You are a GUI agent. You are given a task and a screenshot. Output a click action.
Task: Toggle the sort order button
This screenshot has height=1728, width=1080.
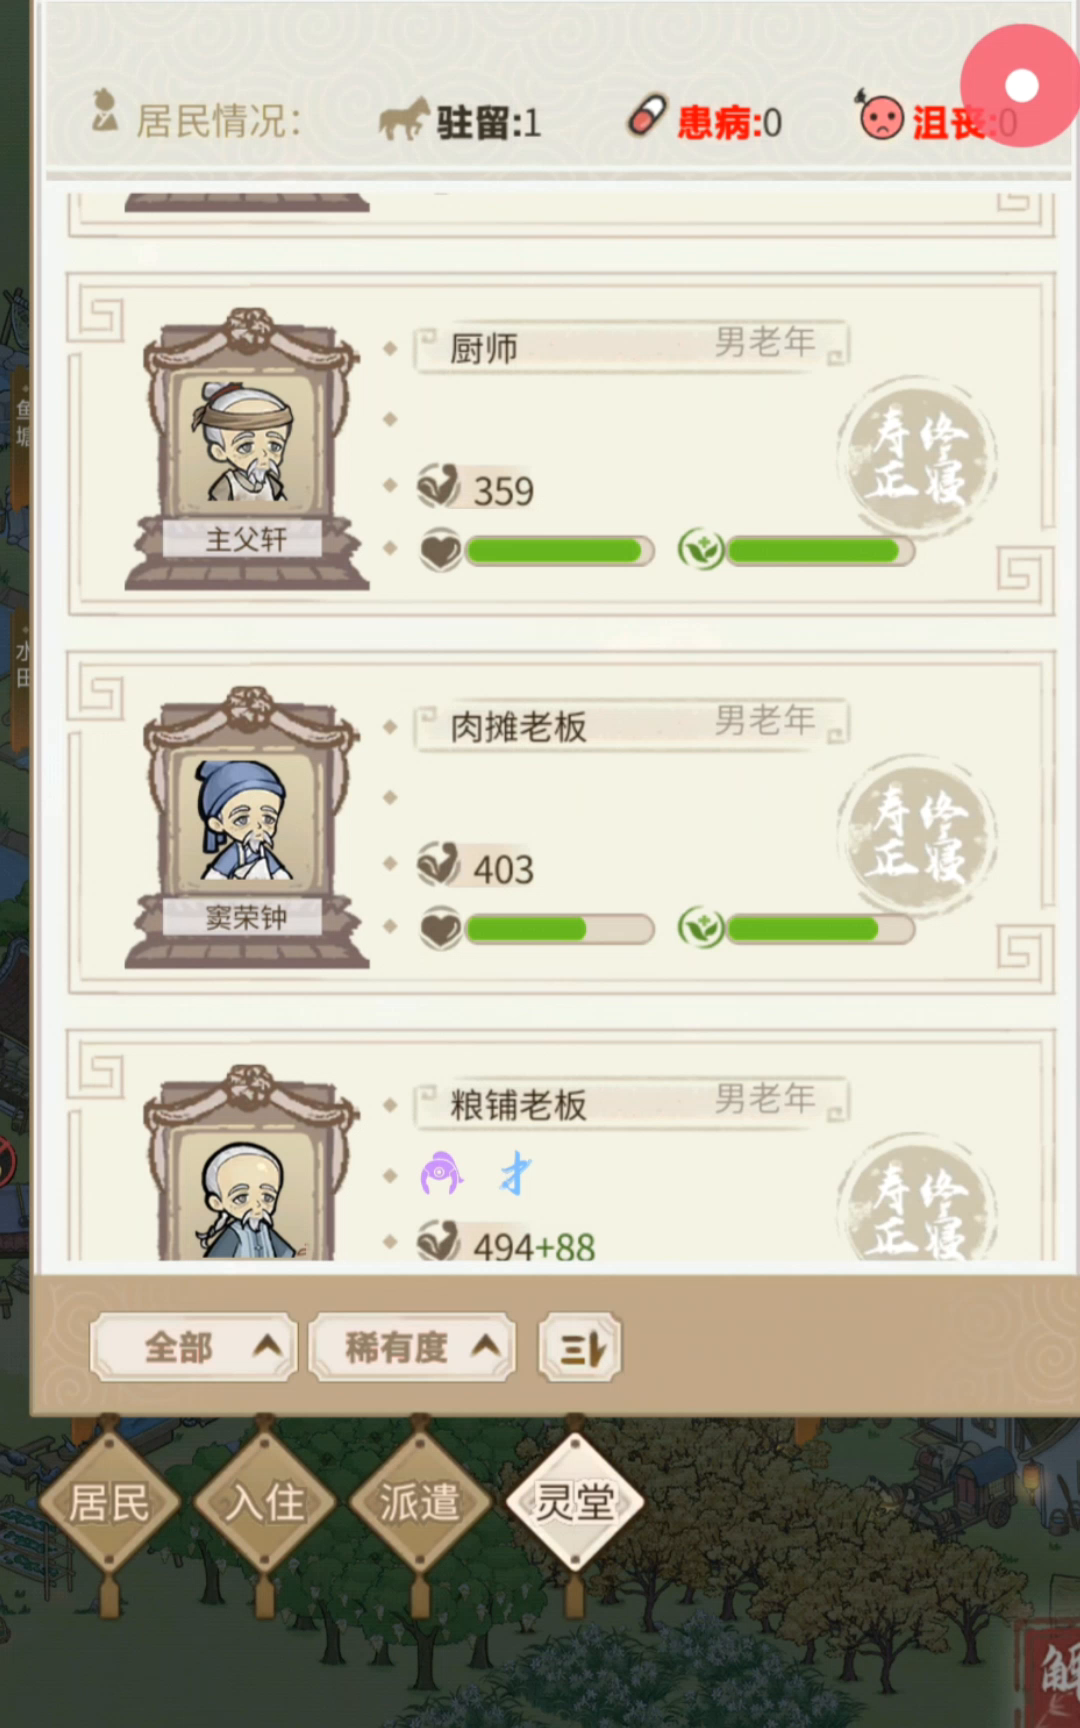[580, 1349]
